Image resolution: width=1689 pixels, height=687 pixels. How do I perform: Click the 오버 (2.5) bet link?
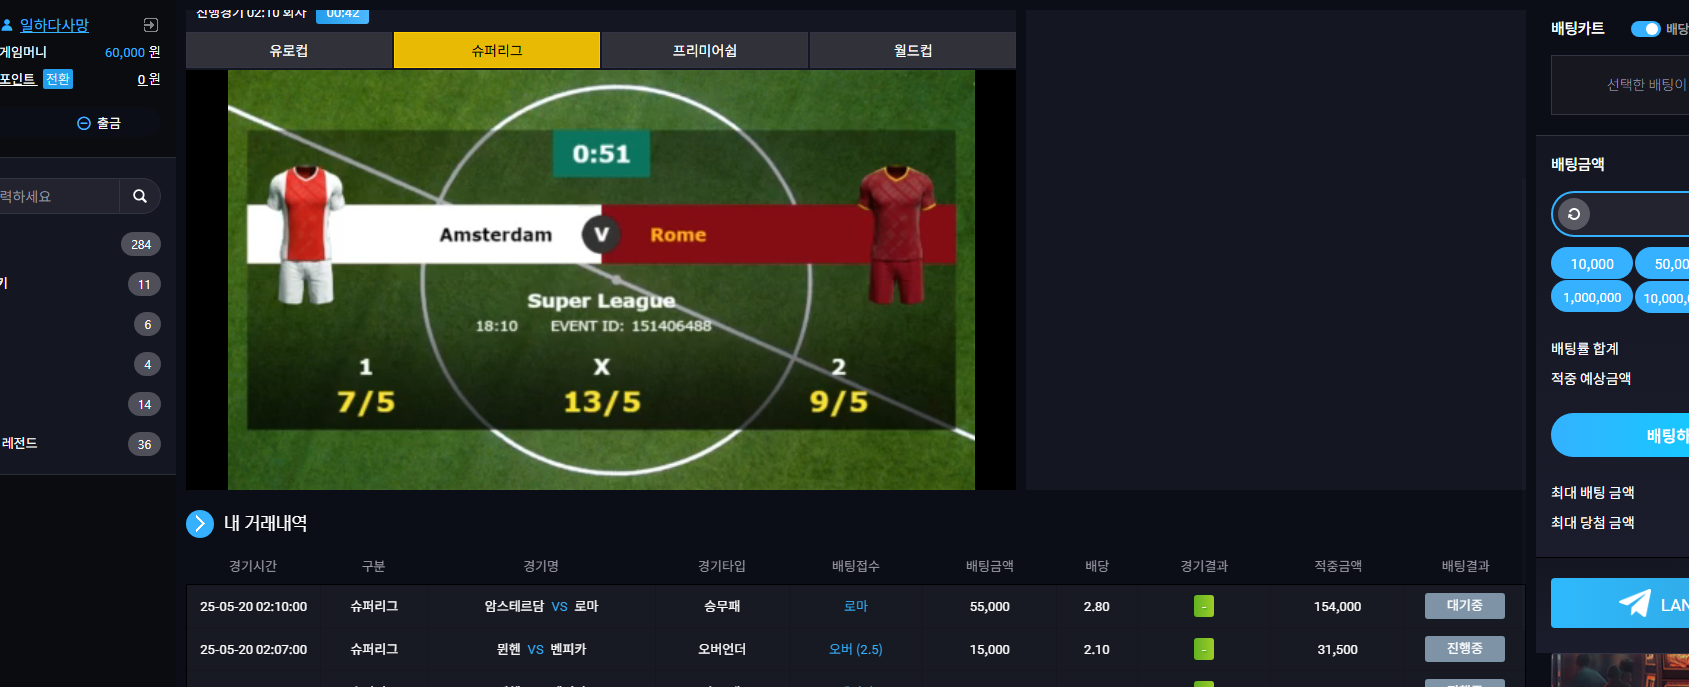pos(856,649)
